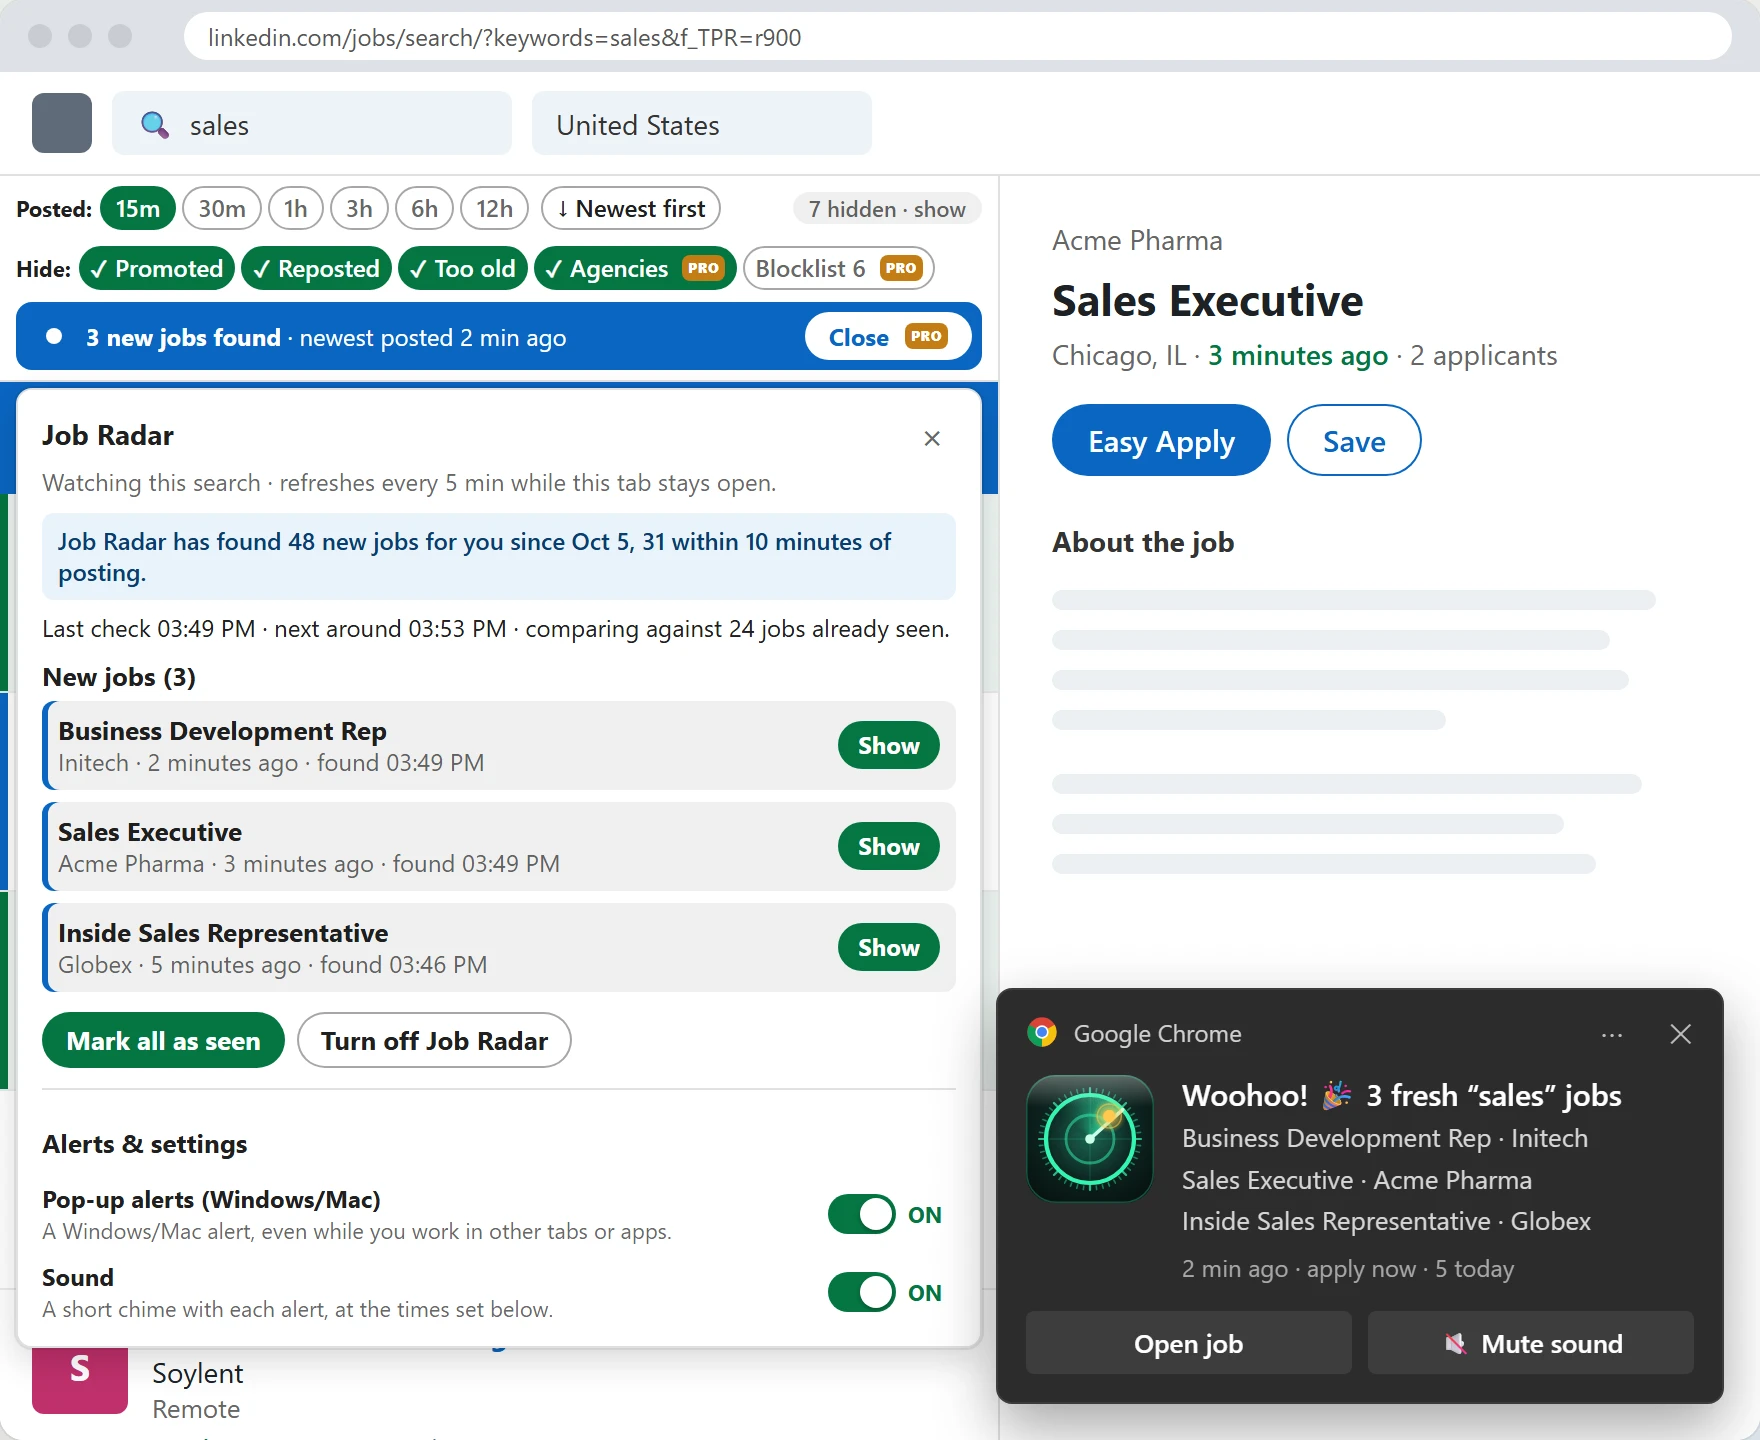
Task: Click the sales keyword search field
Action: pos(312,123)
